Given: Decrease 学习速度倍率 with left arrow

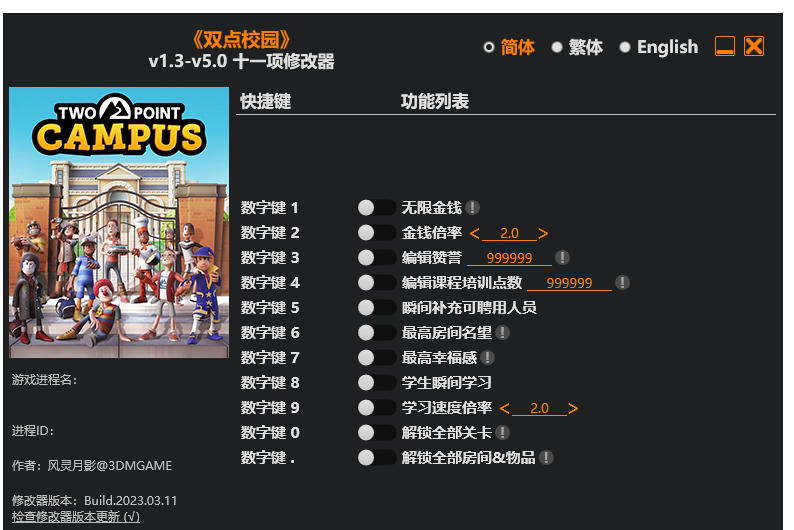Looking at the screenshot, I should (504, 408).
